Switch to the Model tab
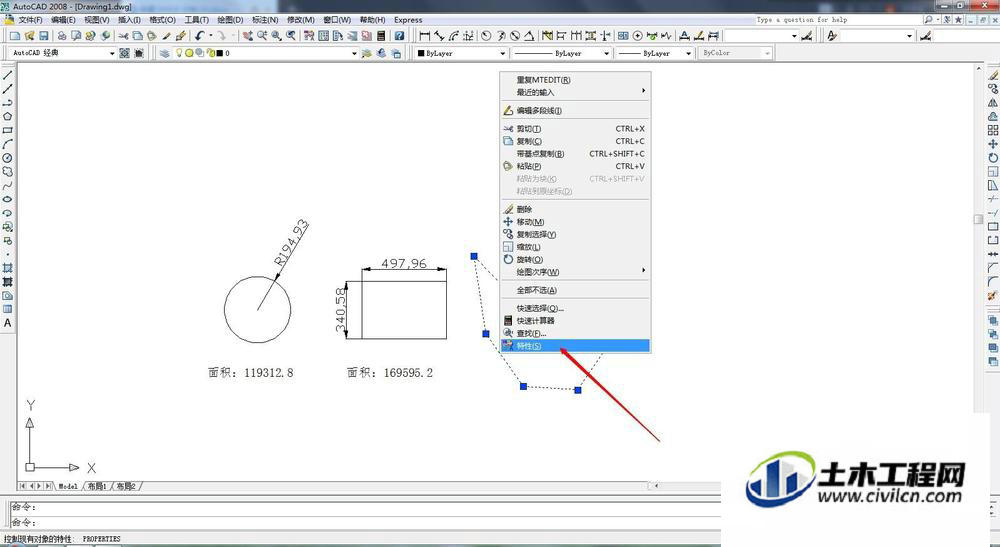Image resolution: width=1000 pixels, height=547 pixels. [x=68, y=486]
